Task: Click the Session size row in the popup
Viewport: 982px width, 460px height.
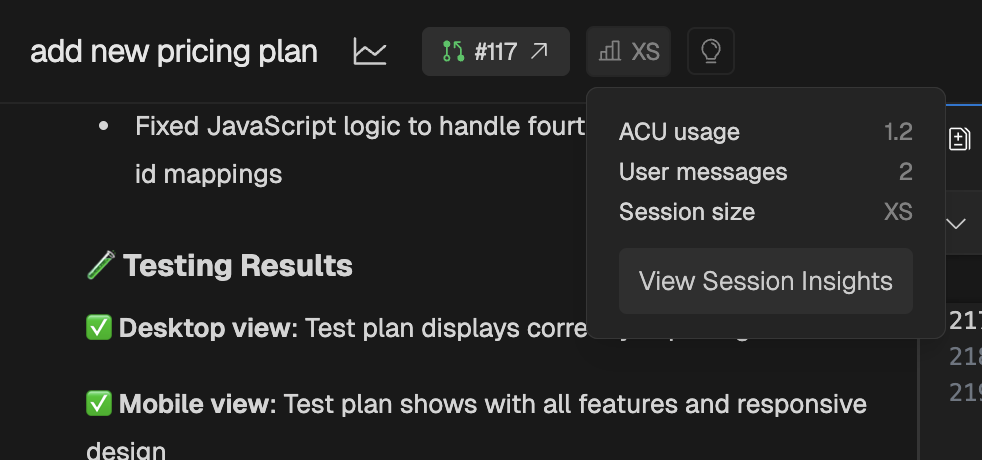Action: [765, 212]
